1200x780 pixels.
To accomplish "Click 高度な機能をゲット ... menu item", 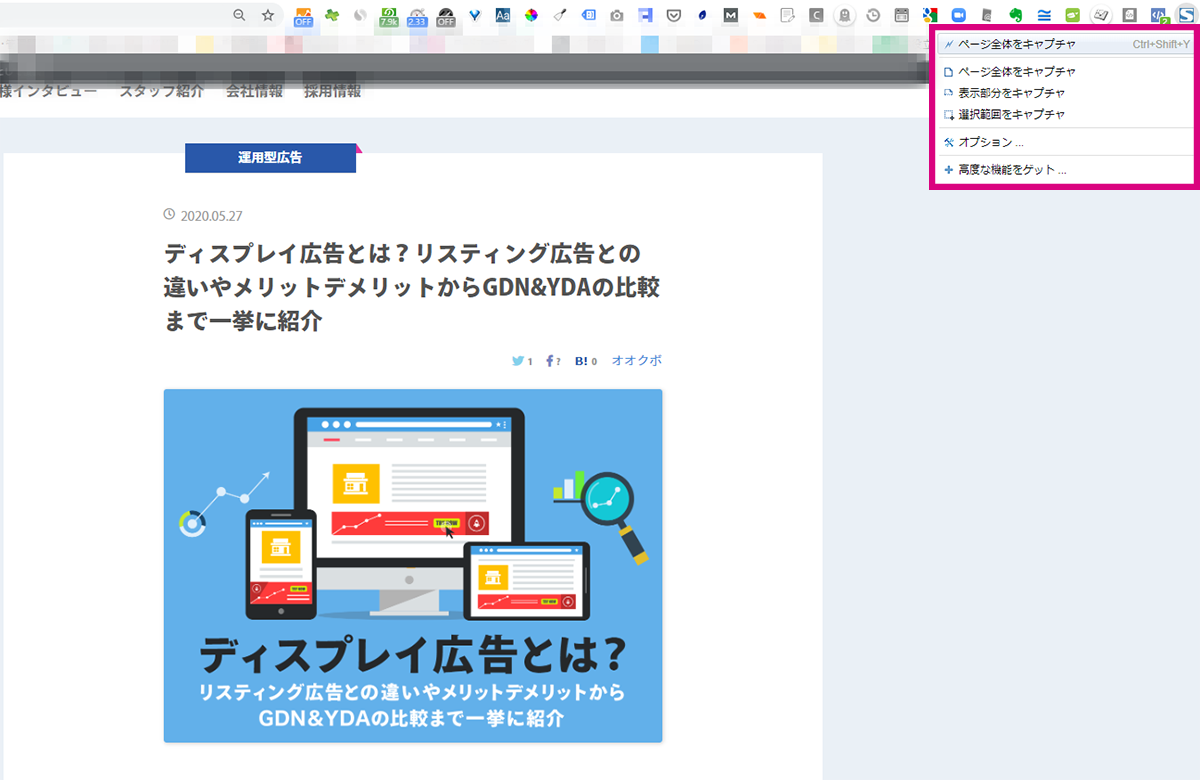I will [x=1065, y=170].
